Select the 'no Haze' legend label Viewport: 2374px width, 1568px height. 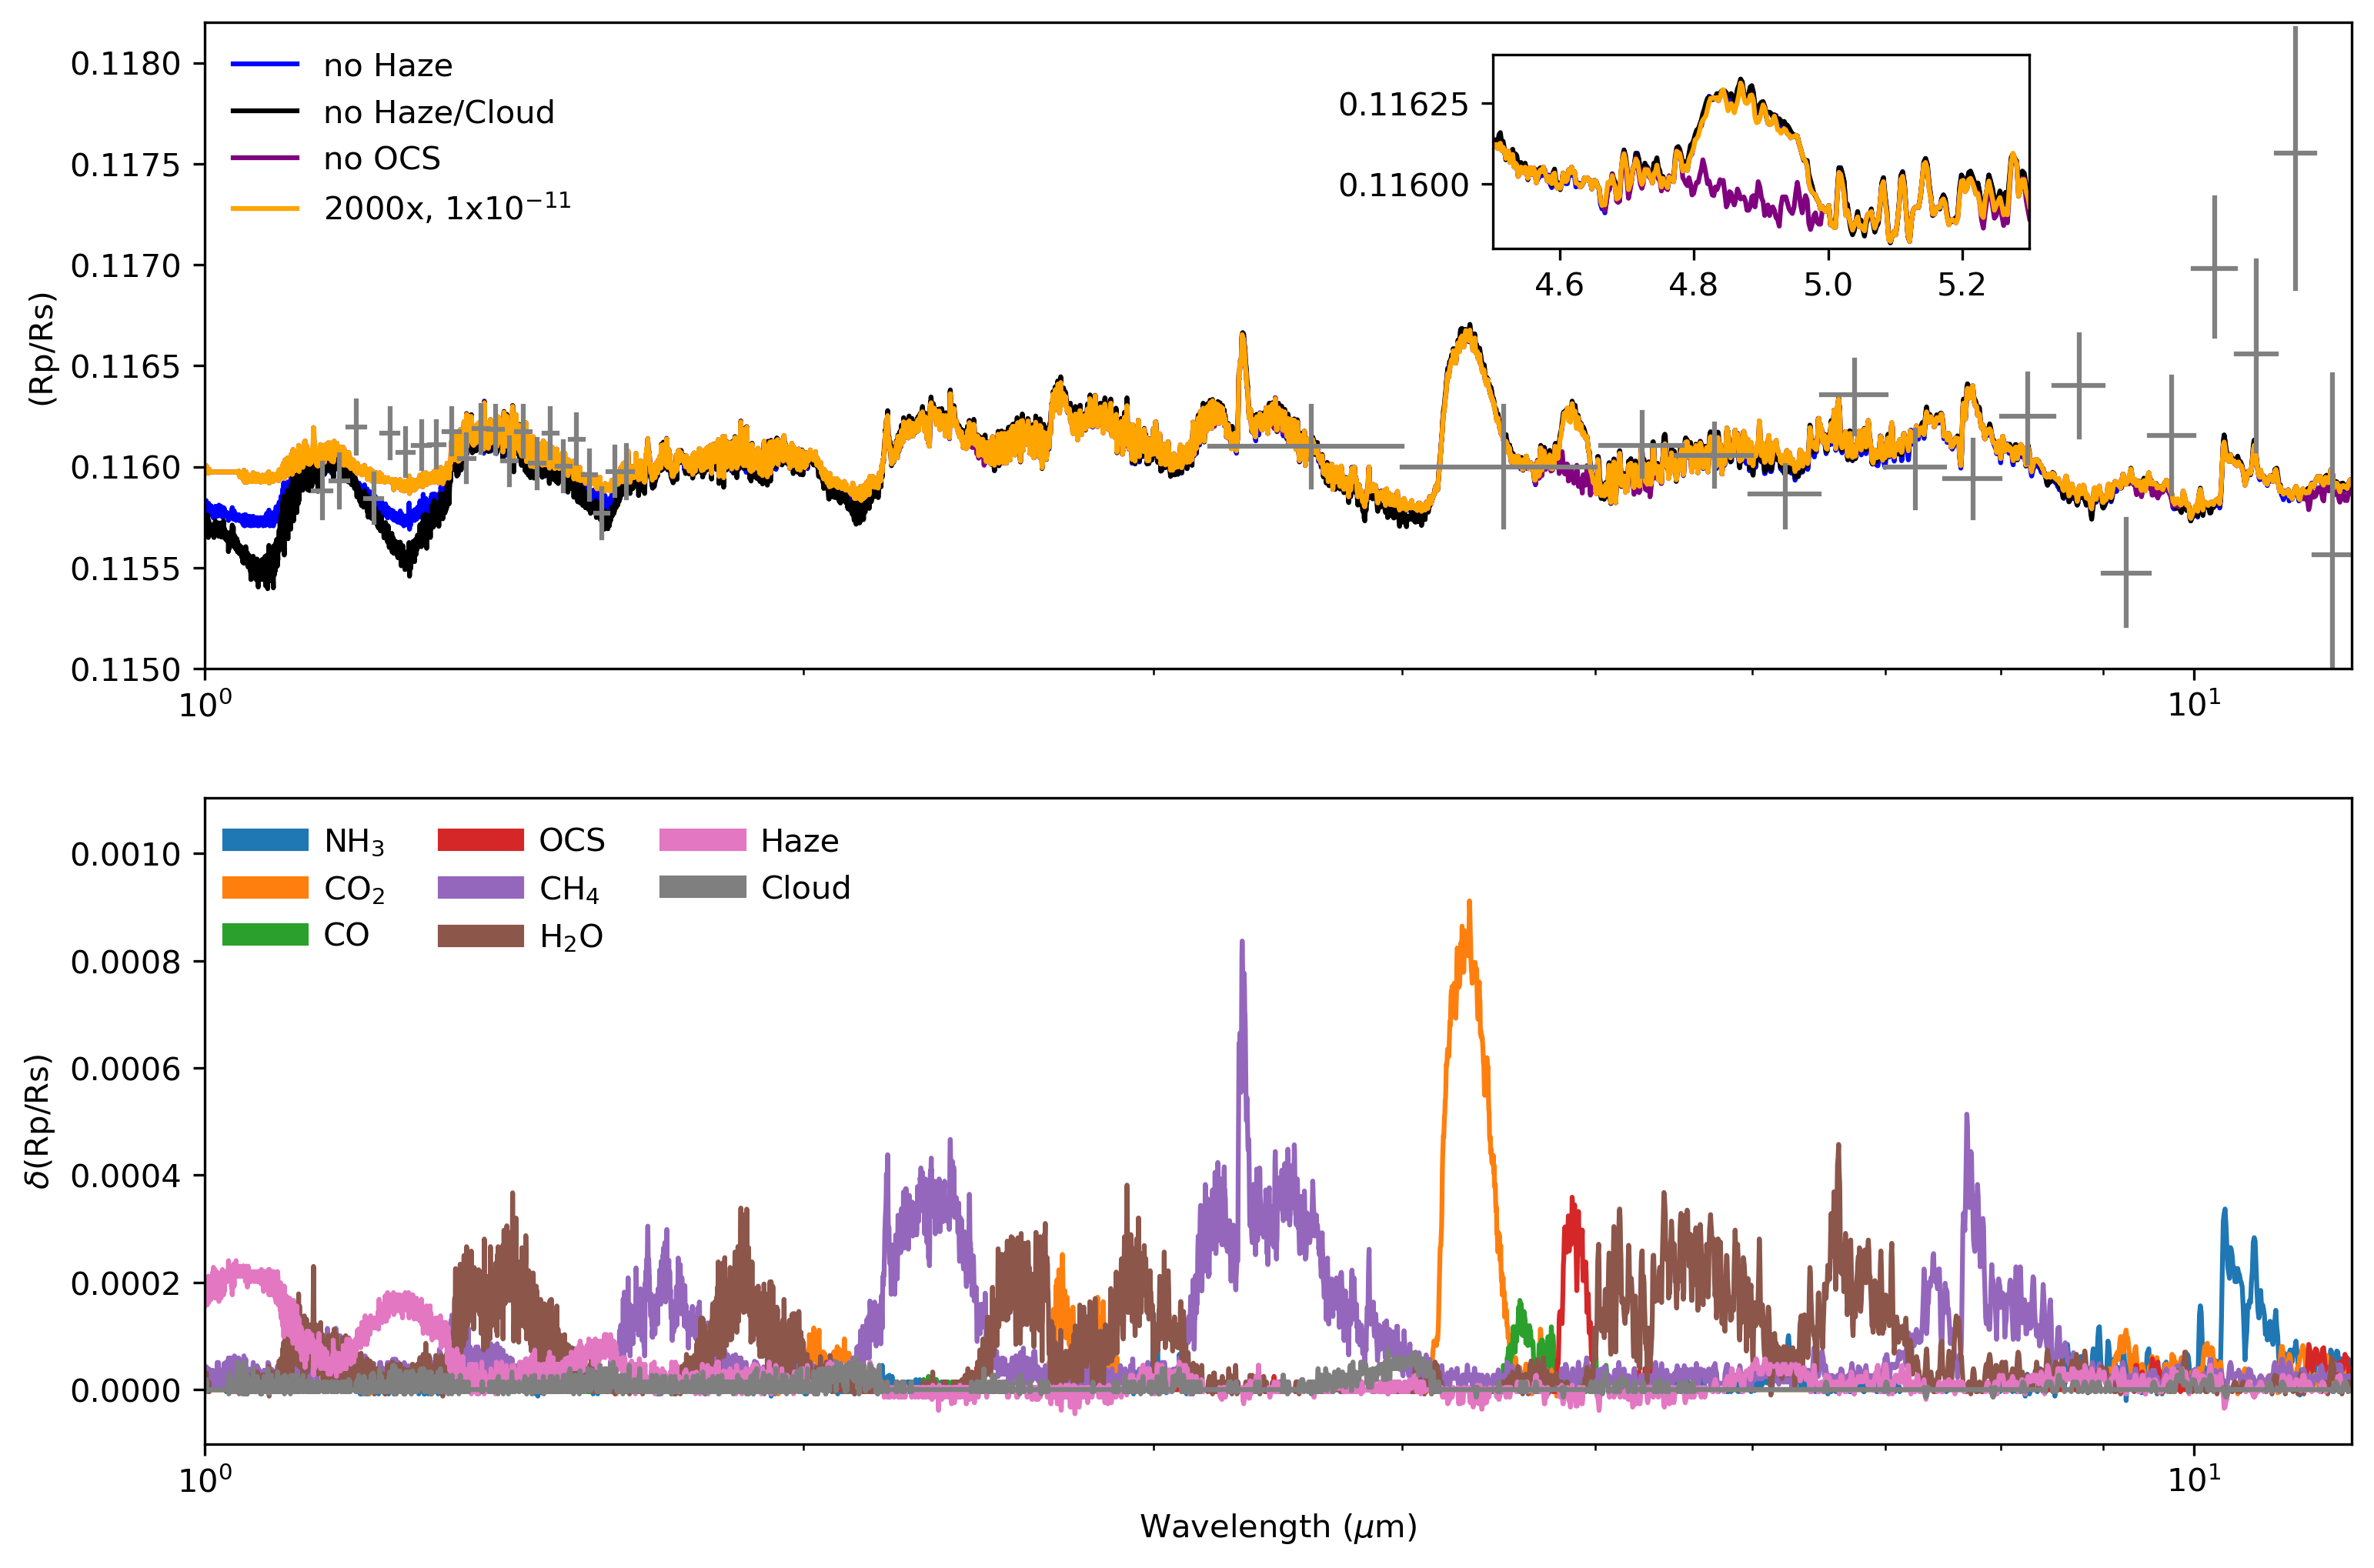(388, 66)
